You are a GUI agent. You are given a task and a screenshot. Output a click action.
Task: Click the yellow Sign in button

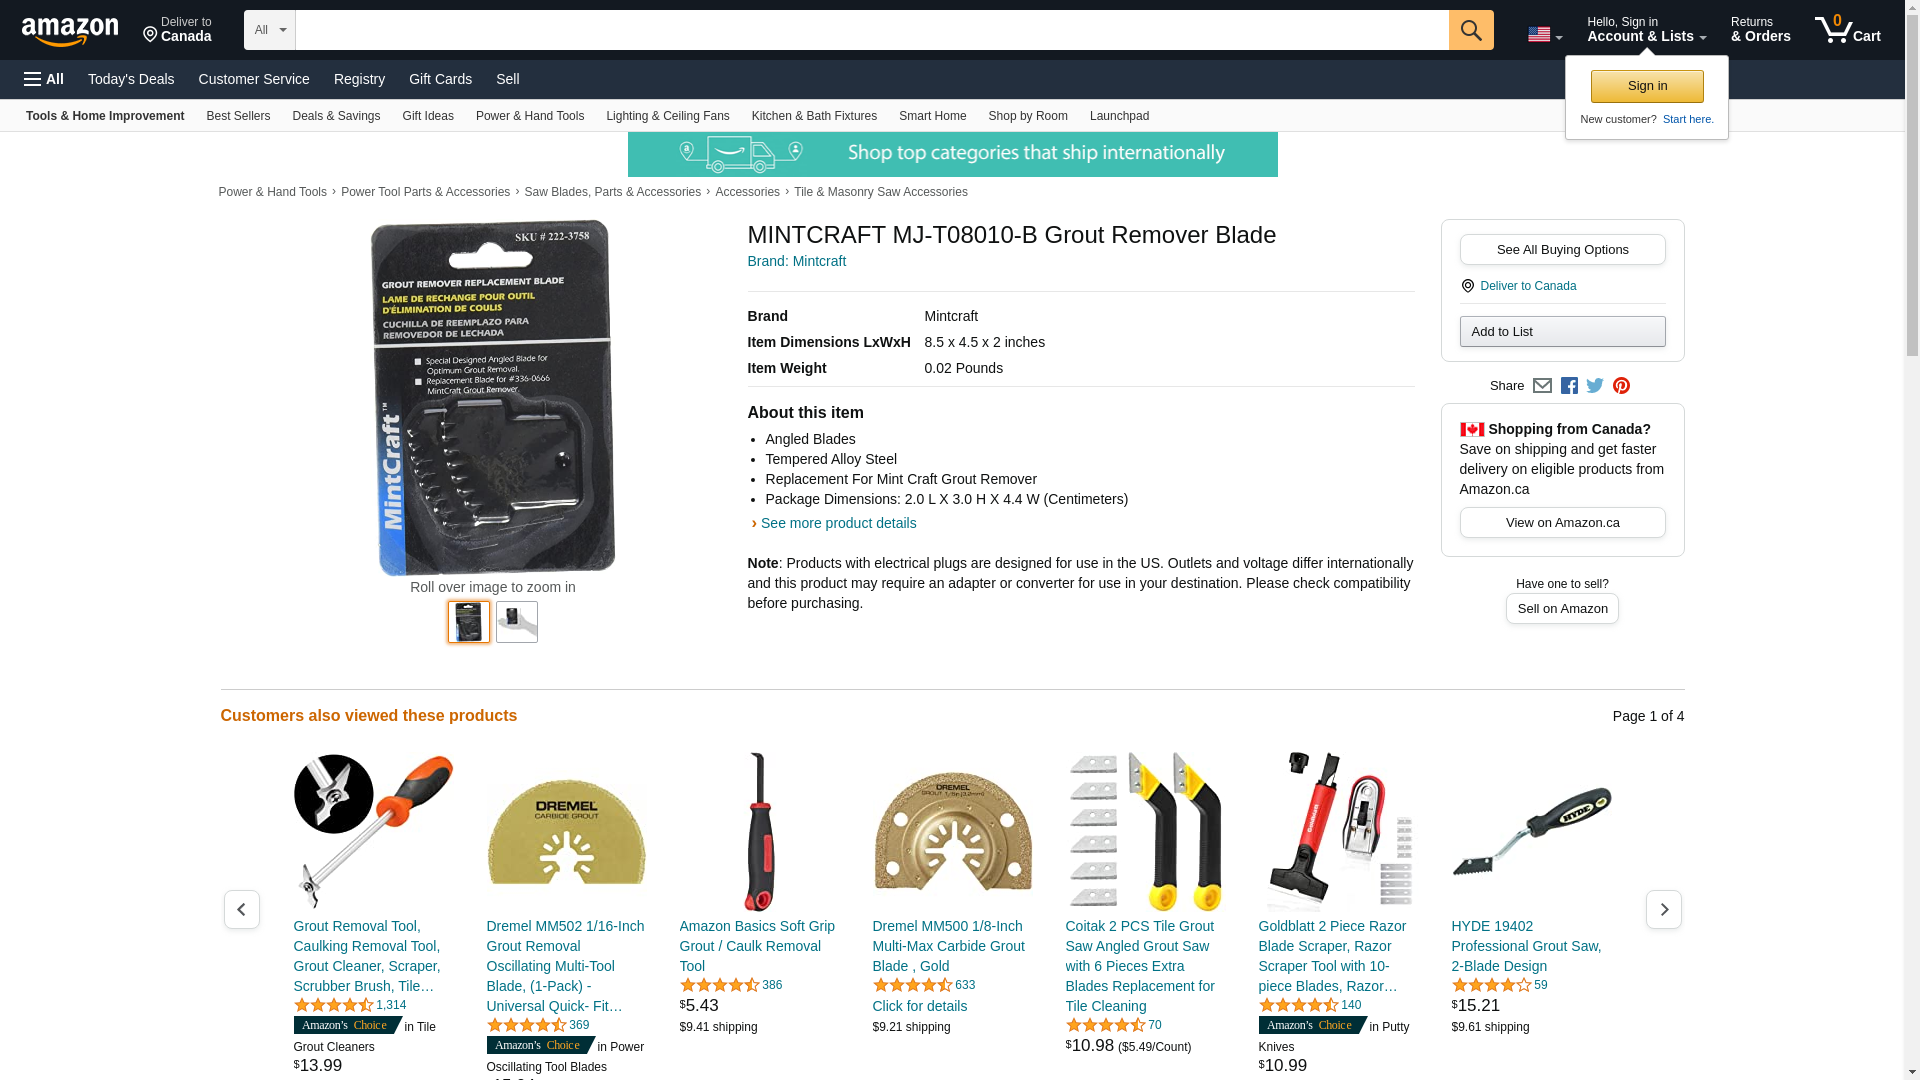[1647, 86]
